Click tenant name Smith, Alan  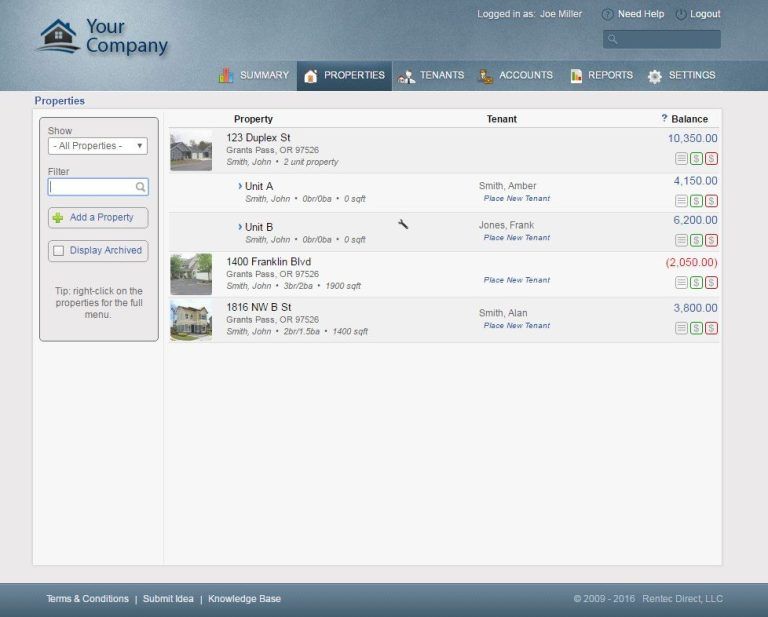coord(503,313)
